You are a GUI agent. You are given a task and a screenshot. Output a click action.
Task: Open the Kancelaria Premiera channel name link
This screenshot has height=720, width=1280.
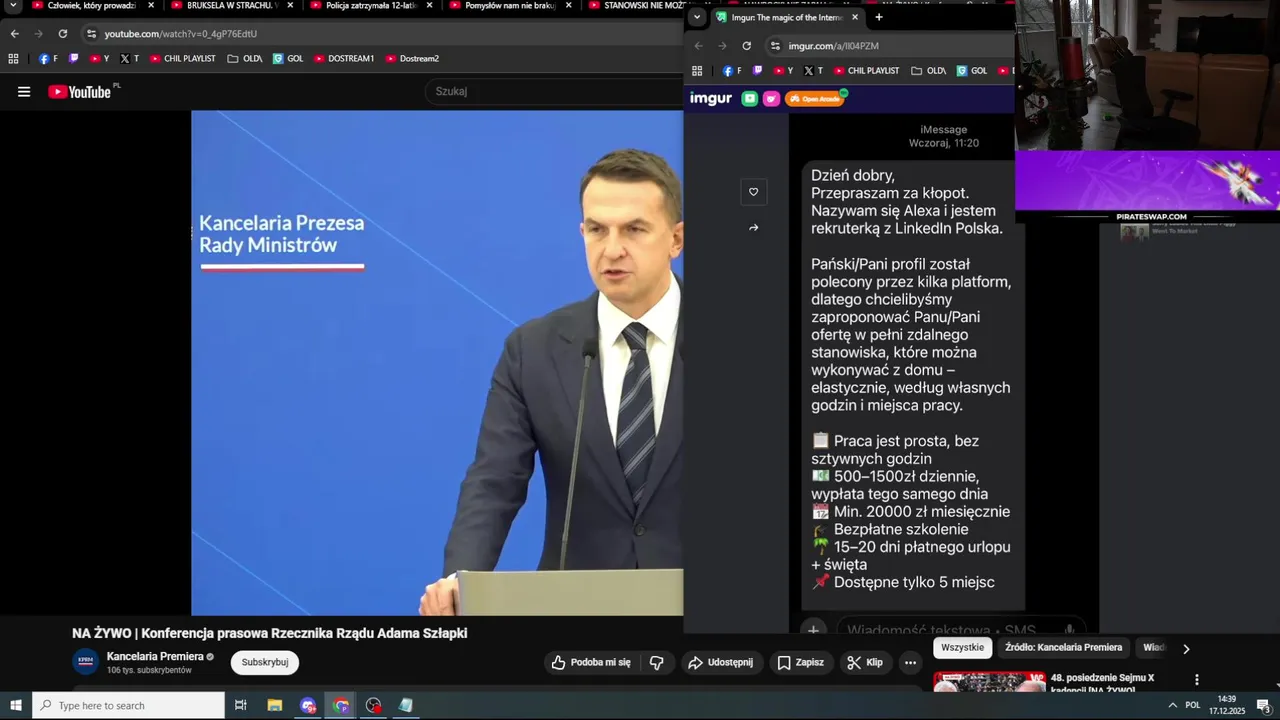(155, 656)
